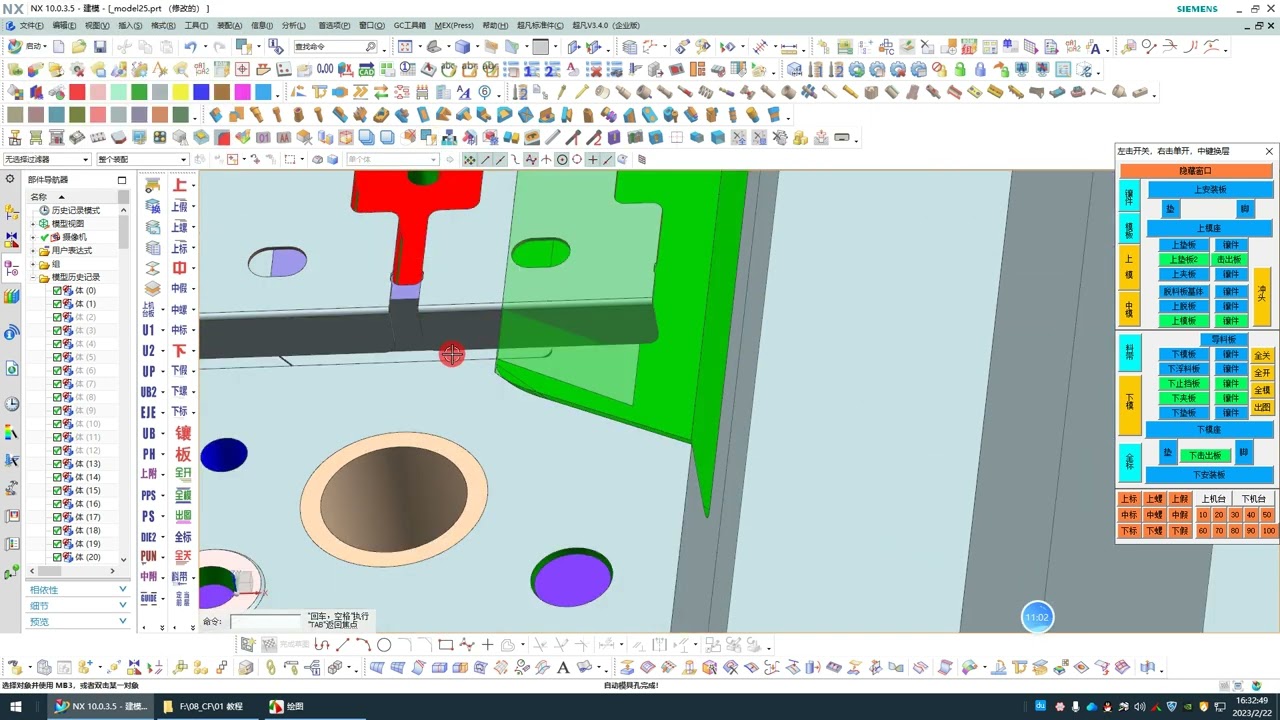Collapse the 模型历史记录 tree node
Viewport: 1280px width, 720px height.
point(33,277)
